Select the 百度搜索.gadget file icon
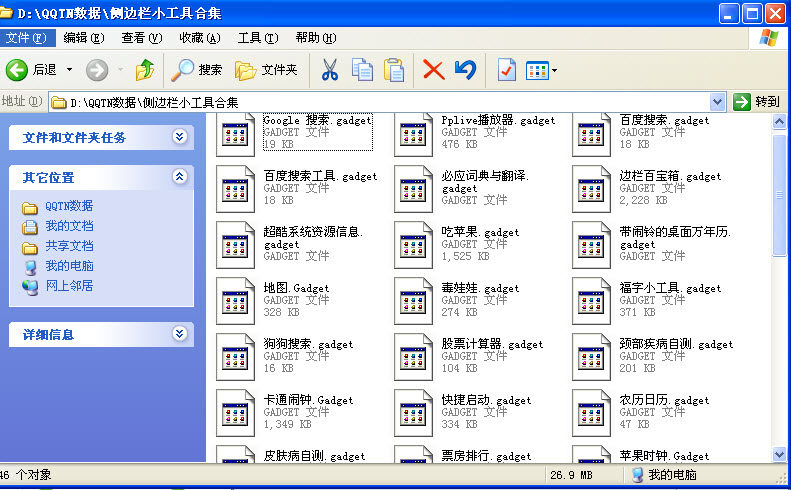Viewport: 791px width, 490px height. 591,134
